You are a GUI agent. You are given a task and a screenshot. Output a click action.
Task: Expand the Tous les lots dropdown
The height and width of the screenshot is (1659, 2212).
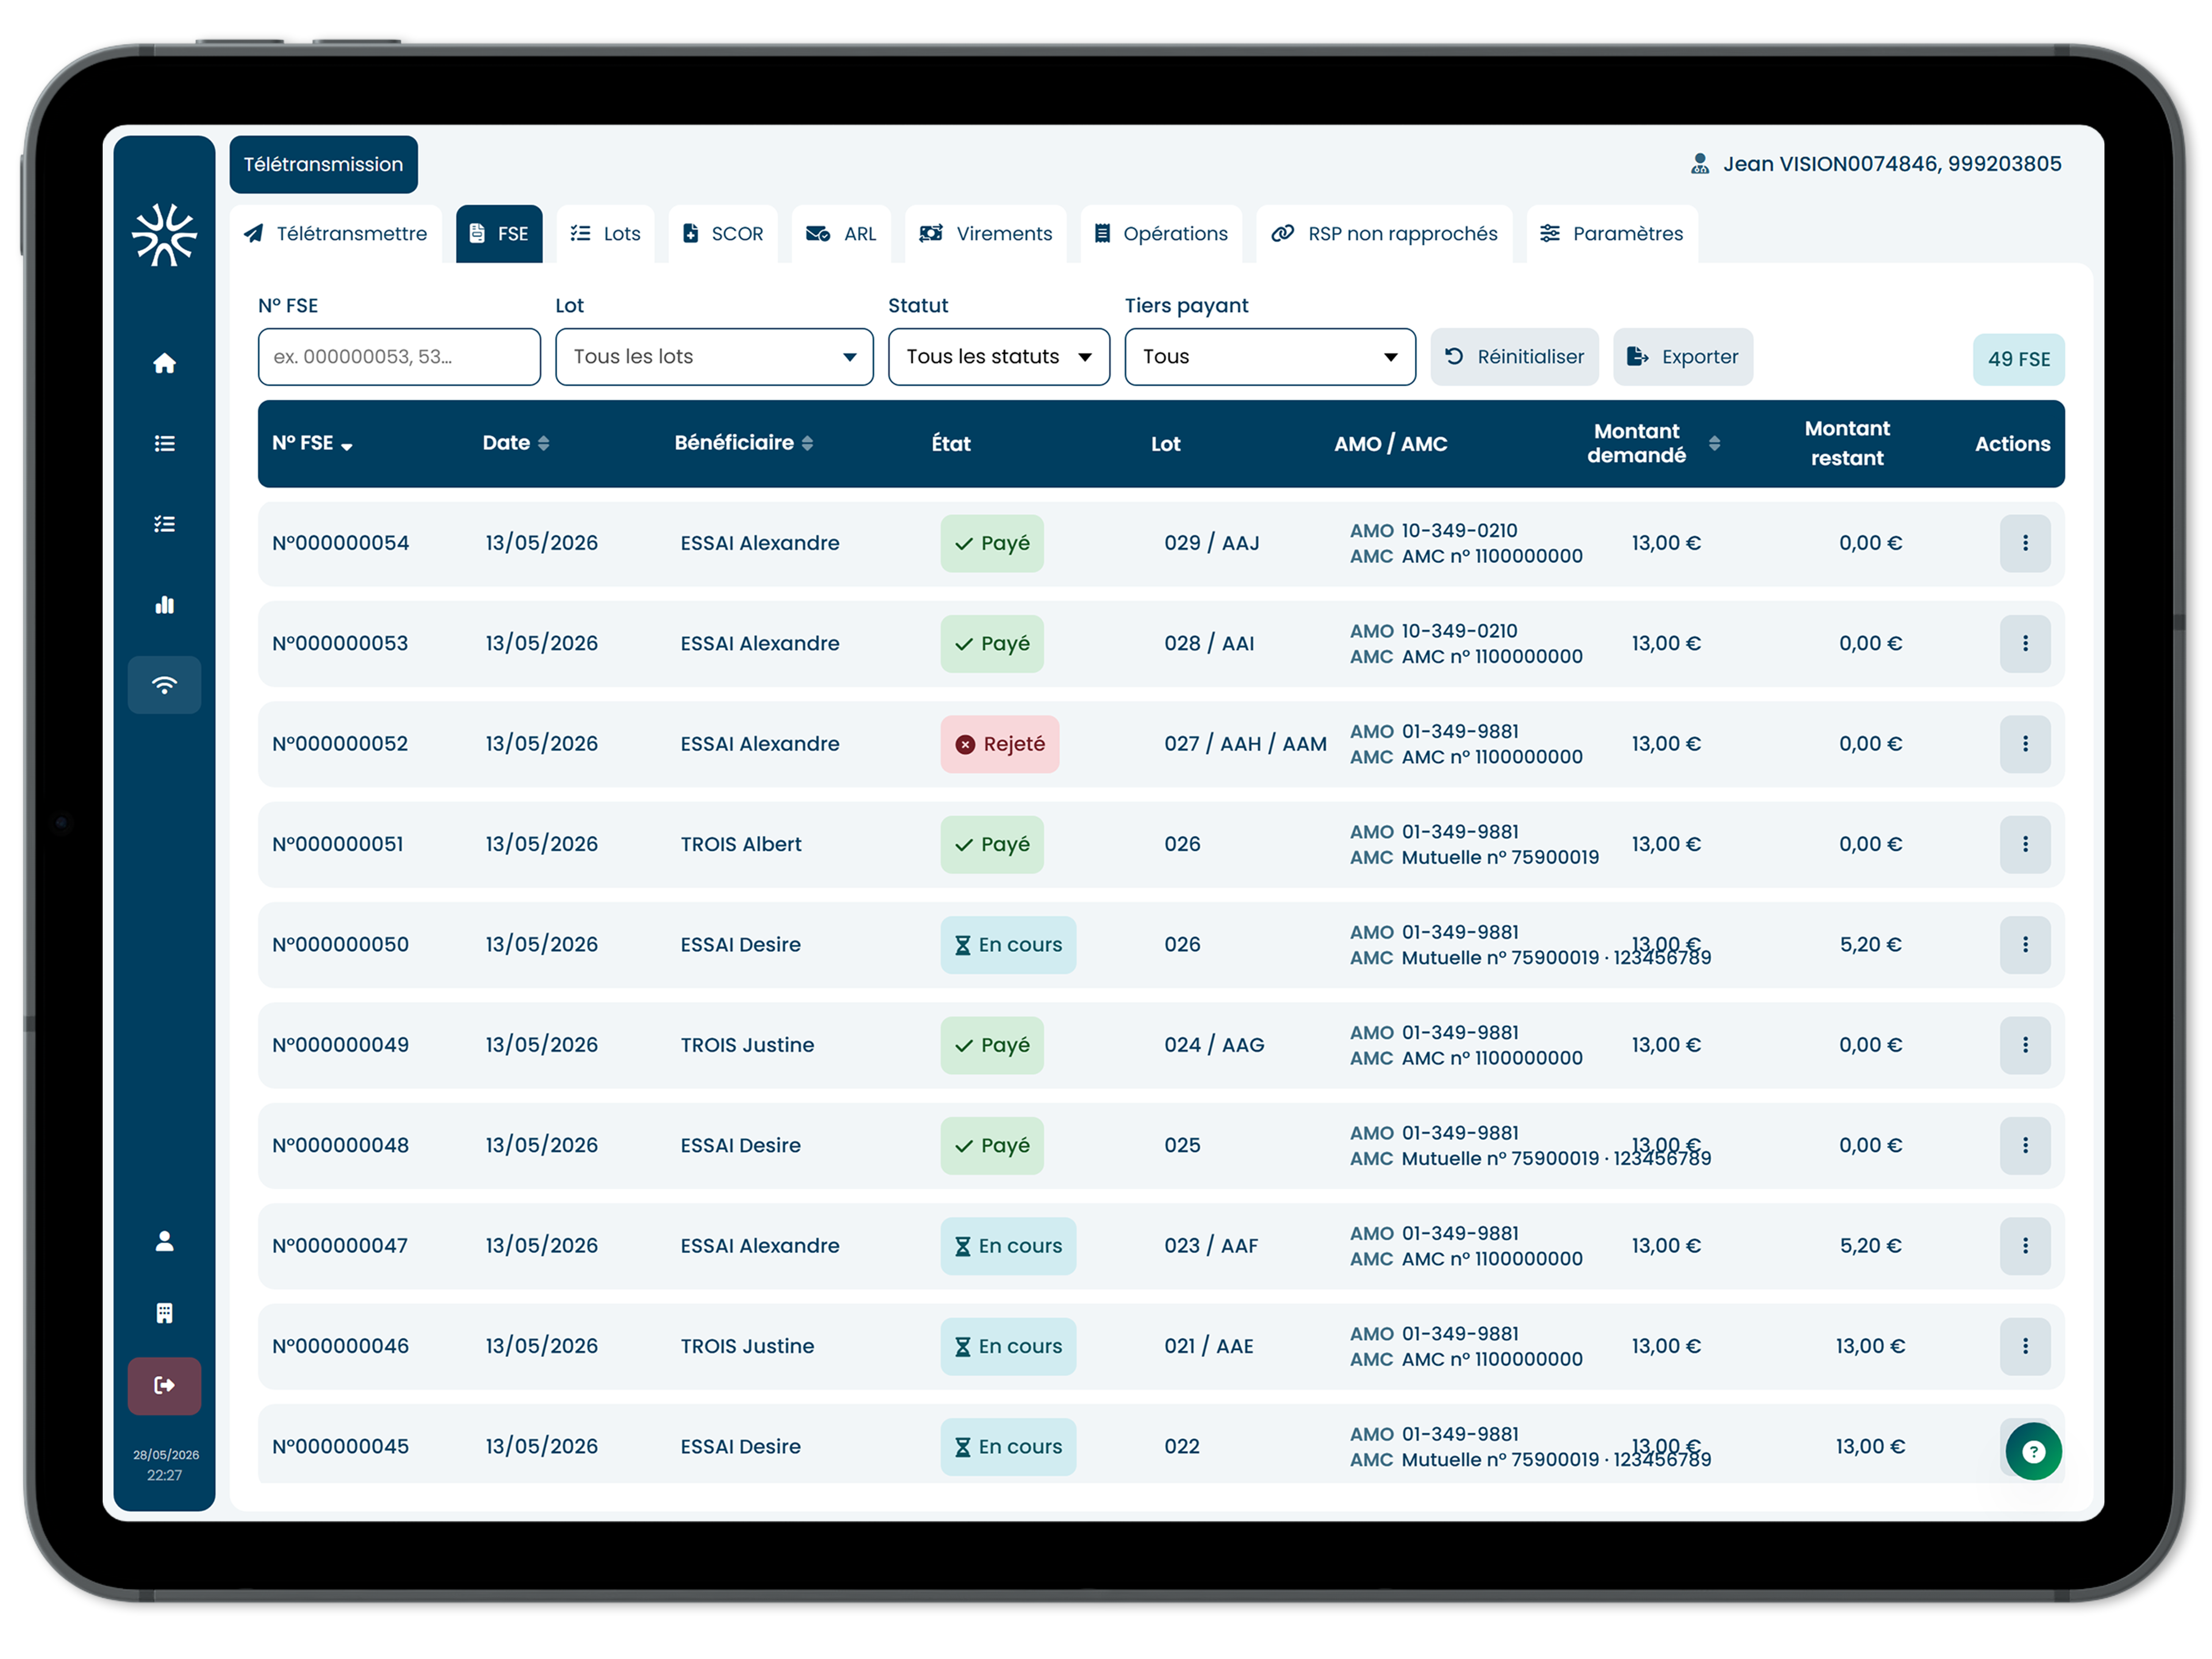tap(714, 357)
